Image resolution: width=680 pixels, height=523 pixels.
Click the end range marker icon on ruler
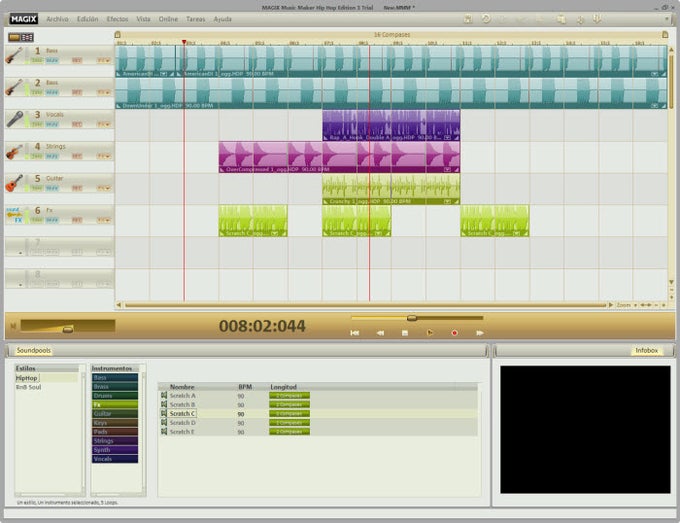click(665, 35)
